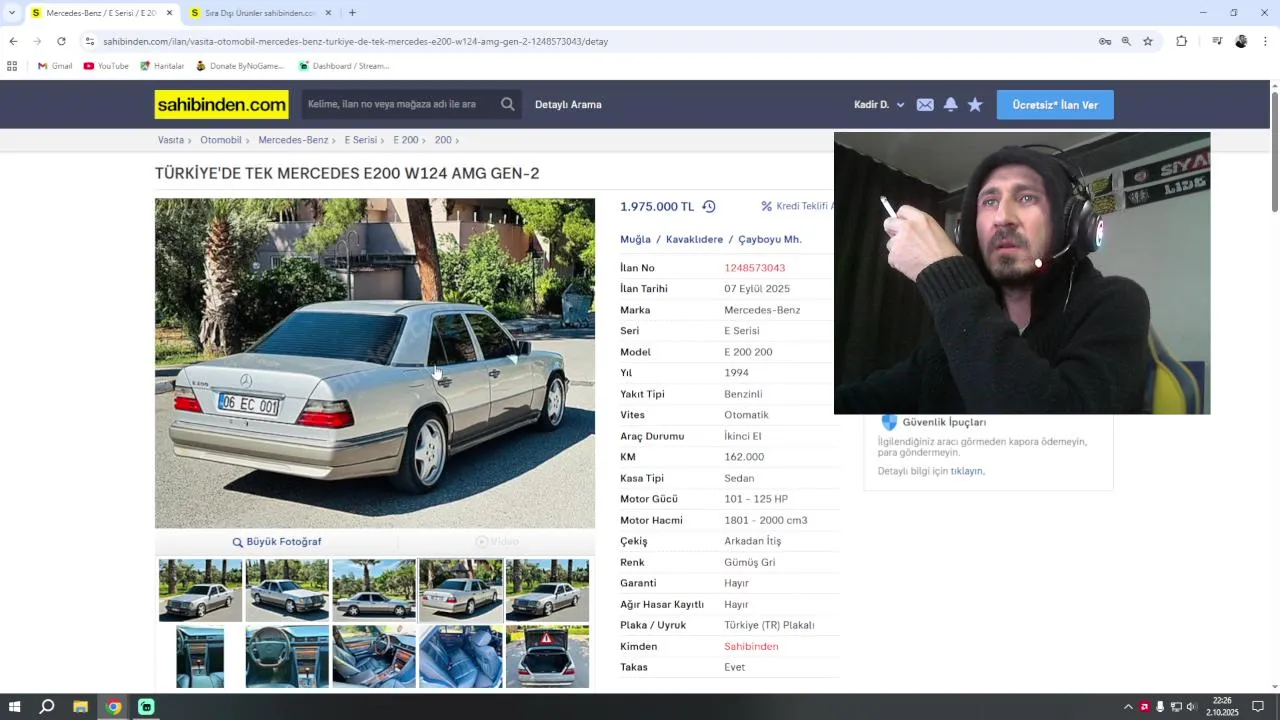Go to E 200 breadcrumb
This screenshot has height=720, width=1280.
click(406, 140)
